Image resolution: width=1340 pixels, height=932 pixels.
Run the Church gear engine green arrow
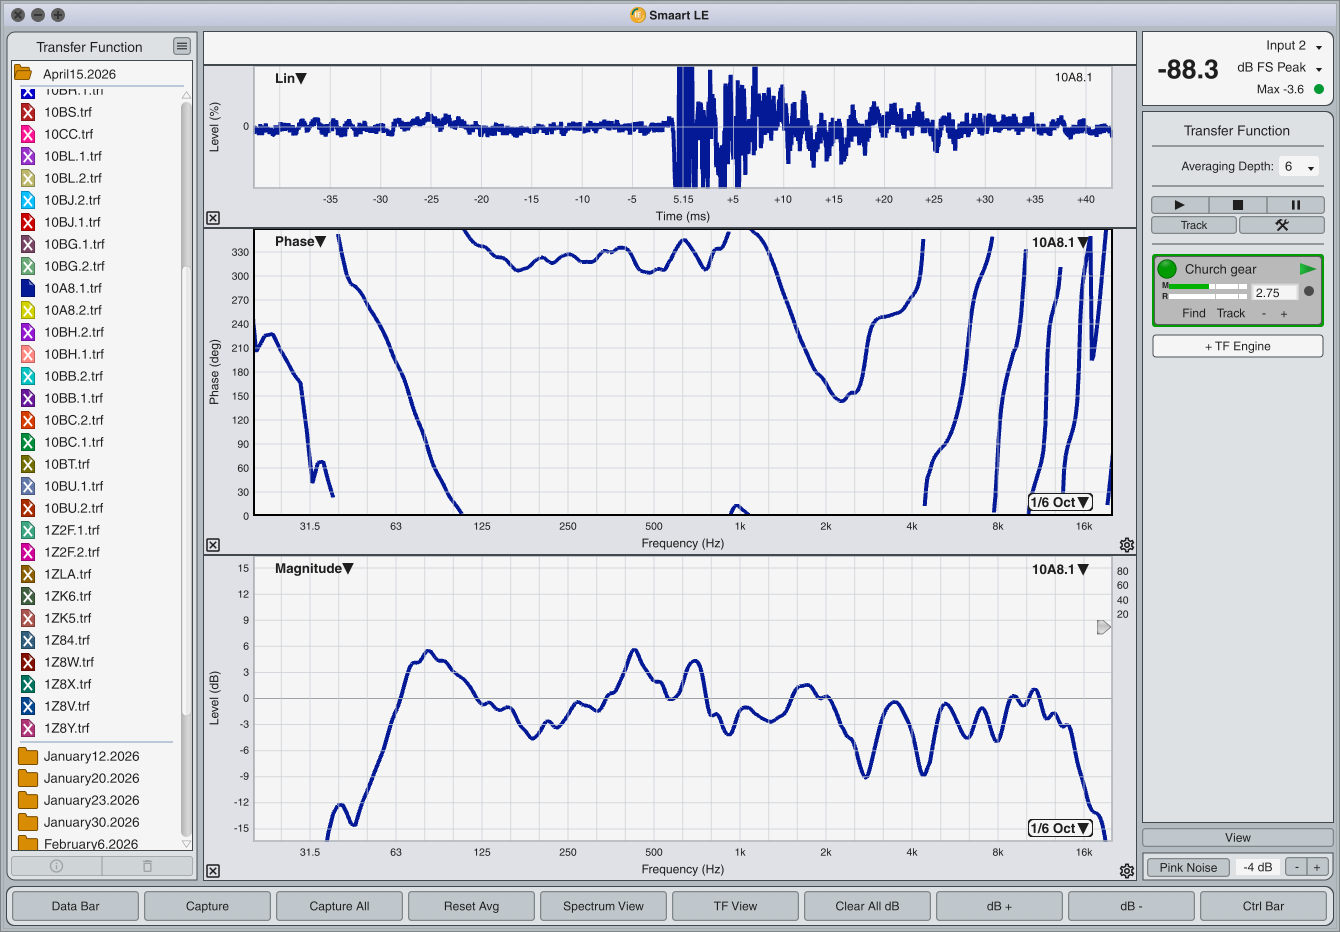[x=1308, y=269]
